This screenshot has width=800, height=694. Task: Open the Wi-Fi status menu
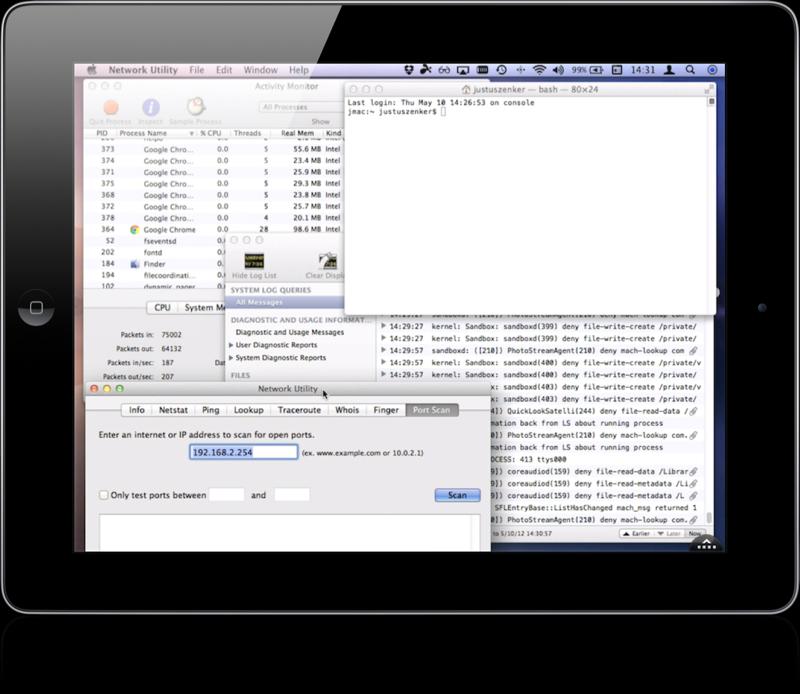tap(539, 70)
